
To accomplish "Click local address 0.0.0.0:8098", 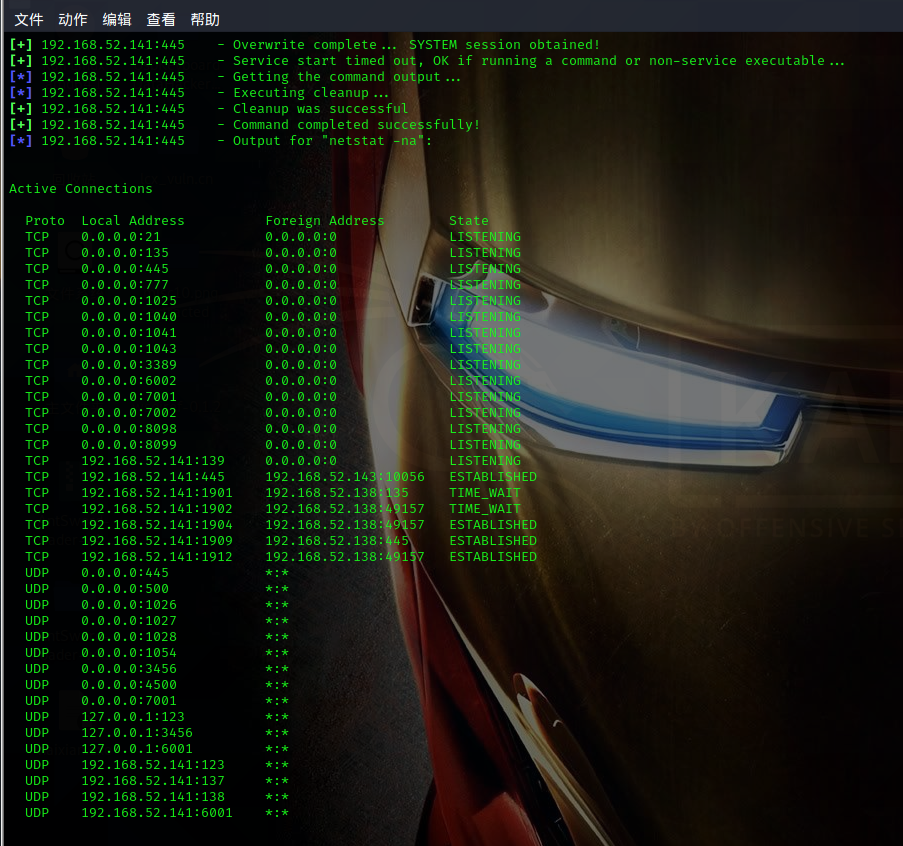I will 129,429.
